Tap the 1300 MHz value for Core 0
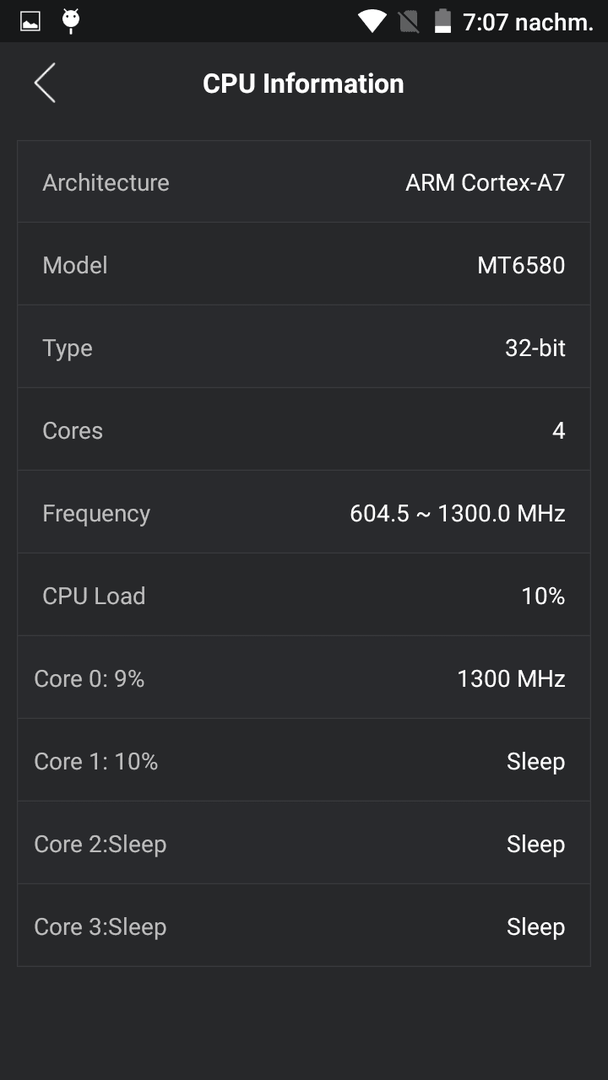Screen dimensions: 608x1080 coord(512,679)
